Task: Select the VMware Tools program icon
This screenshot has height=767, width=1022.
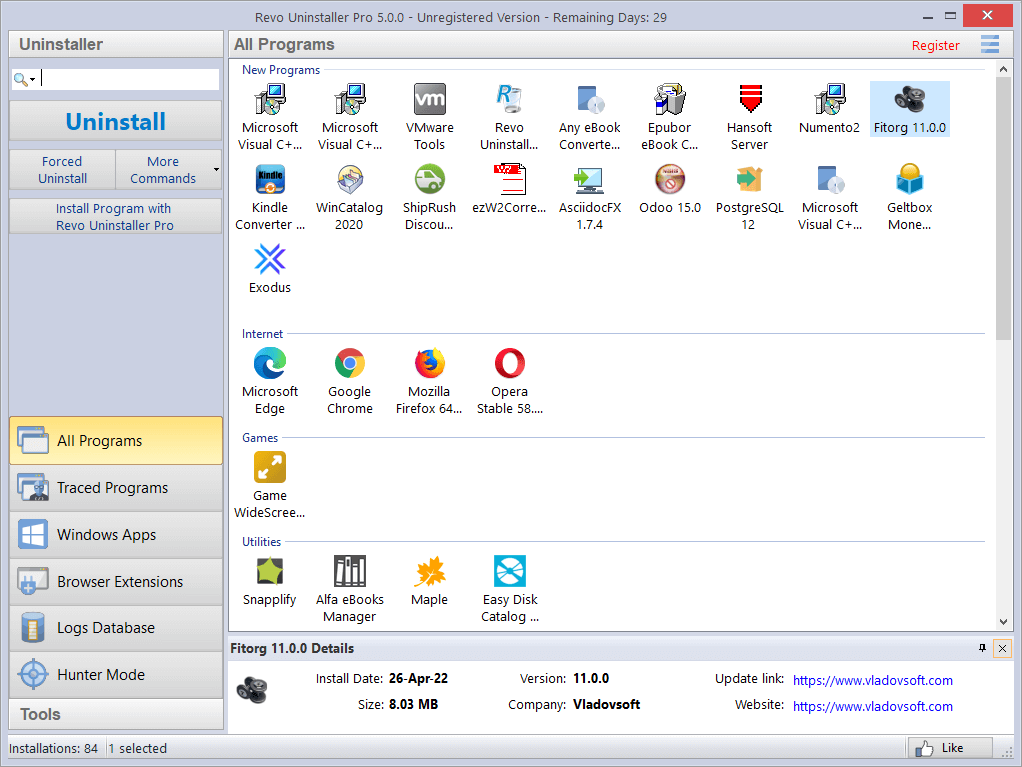Action: coord(429,100)
